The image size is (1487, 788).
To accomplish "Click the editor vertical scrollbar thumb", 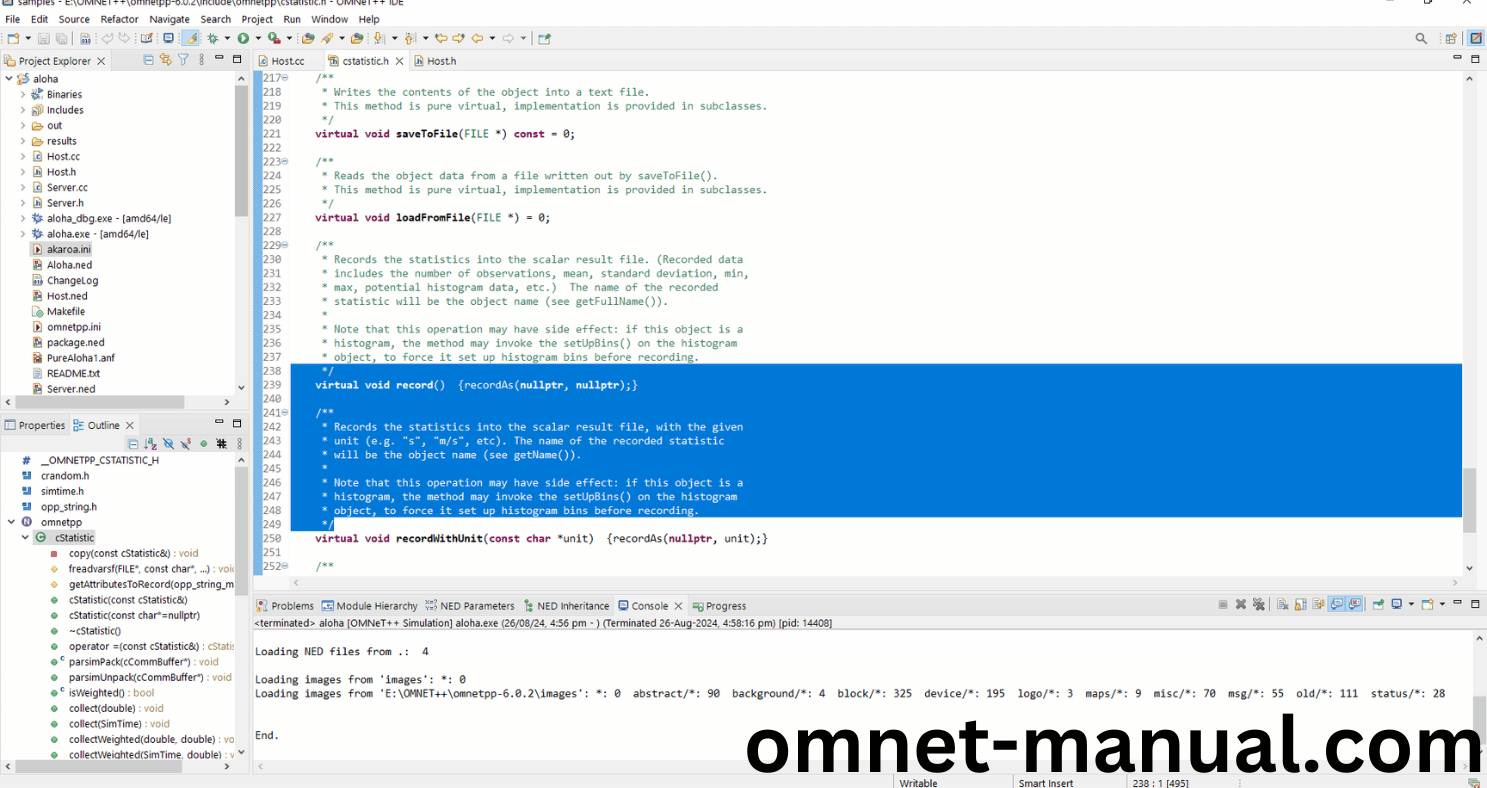I will (1469, 500).
